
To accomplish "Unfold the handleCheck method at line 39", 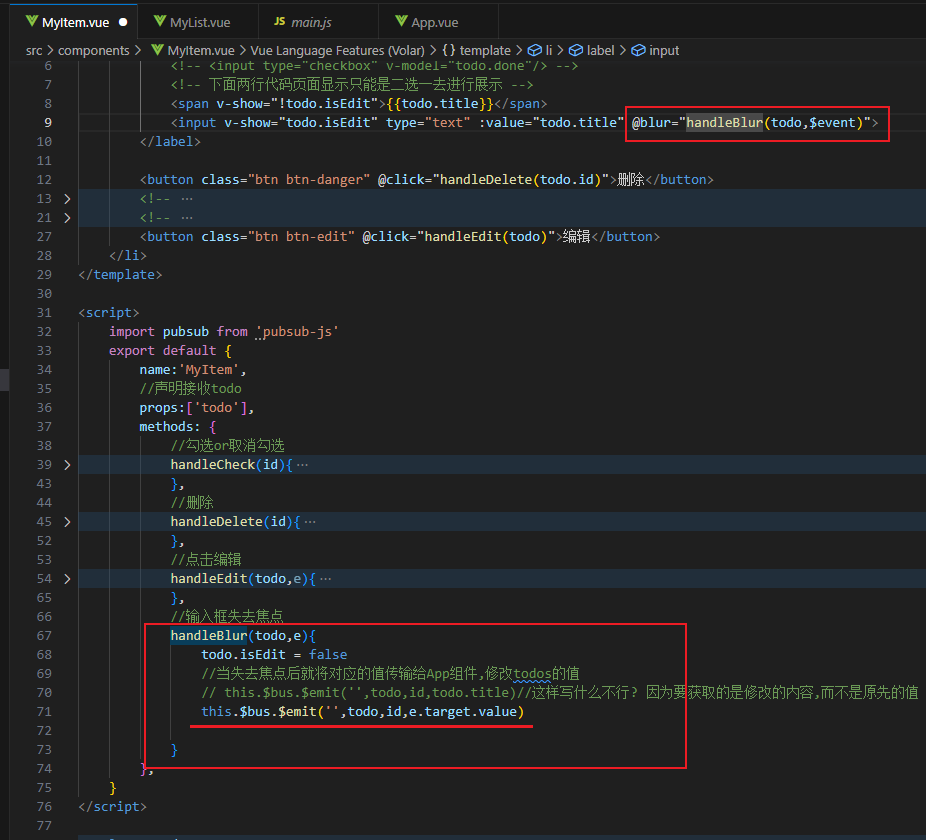I will [67, 465].
